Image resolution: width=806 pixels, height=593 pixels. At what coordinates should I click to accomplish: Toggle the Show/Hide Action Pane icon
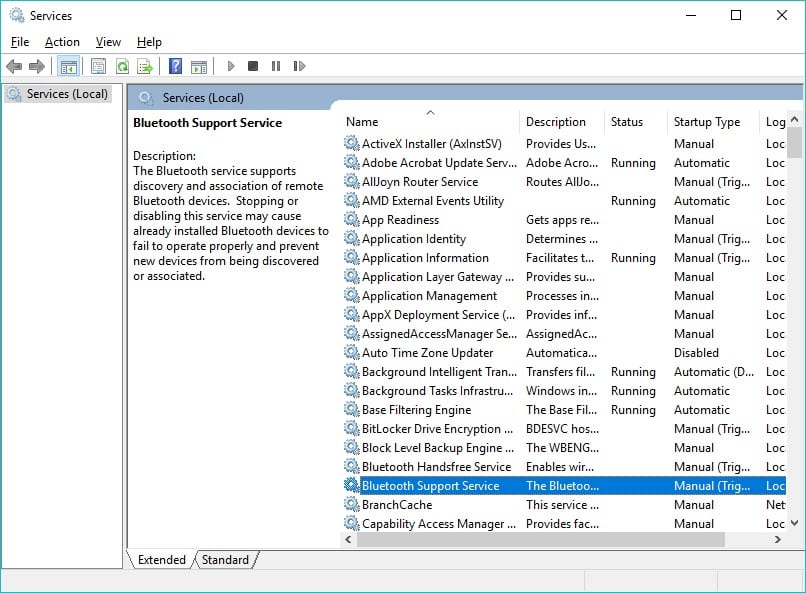199,67
